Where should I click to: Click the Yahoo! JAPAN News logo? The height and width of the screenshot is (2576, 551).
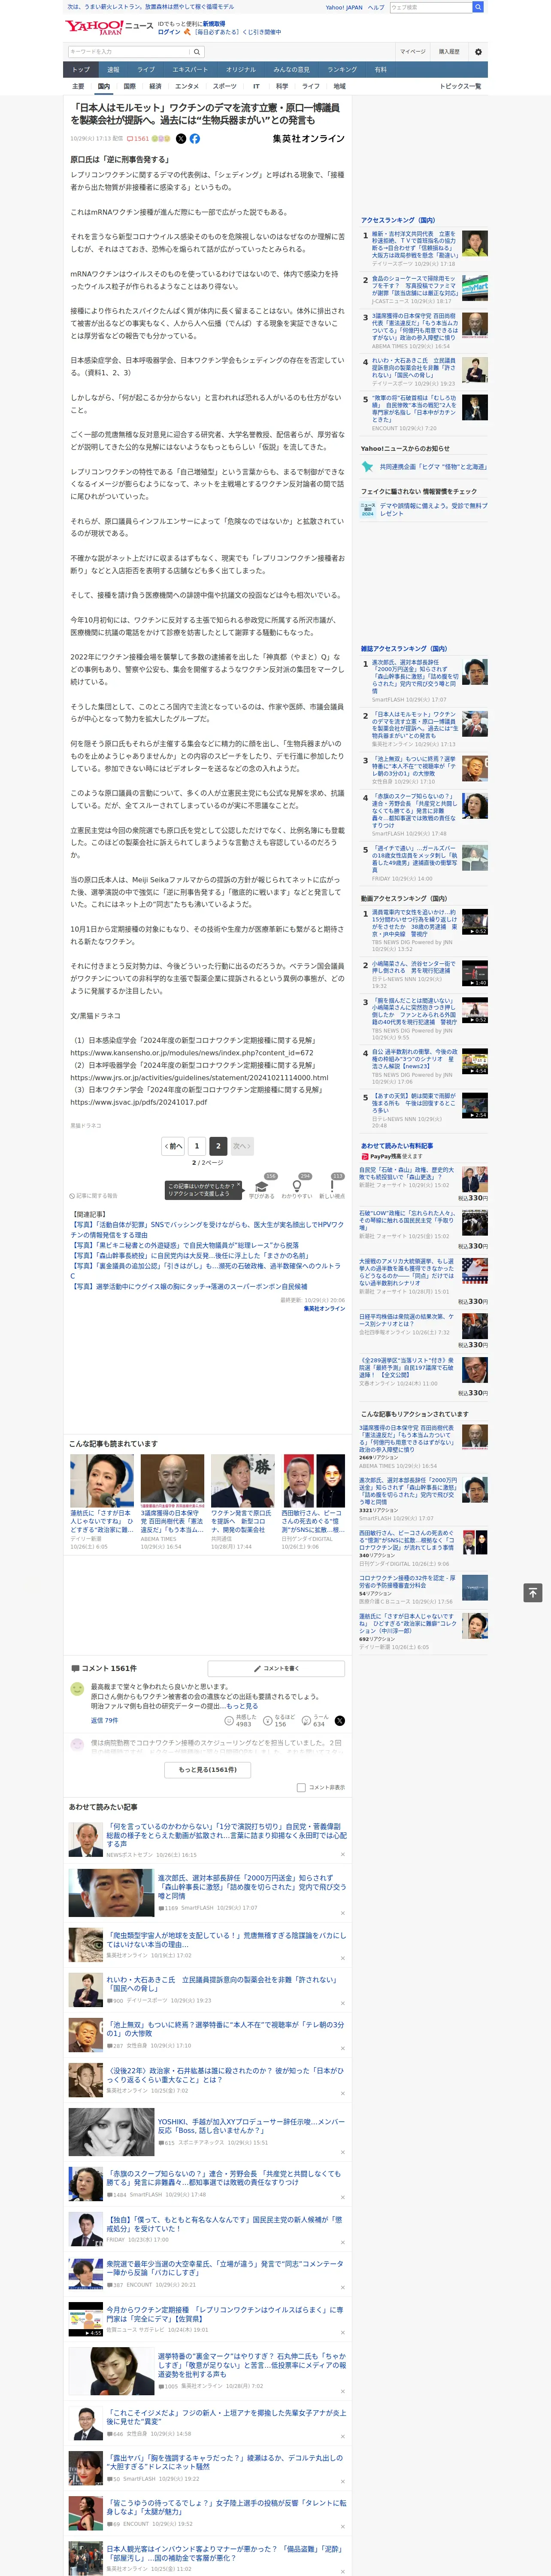(x=109, y=27)
